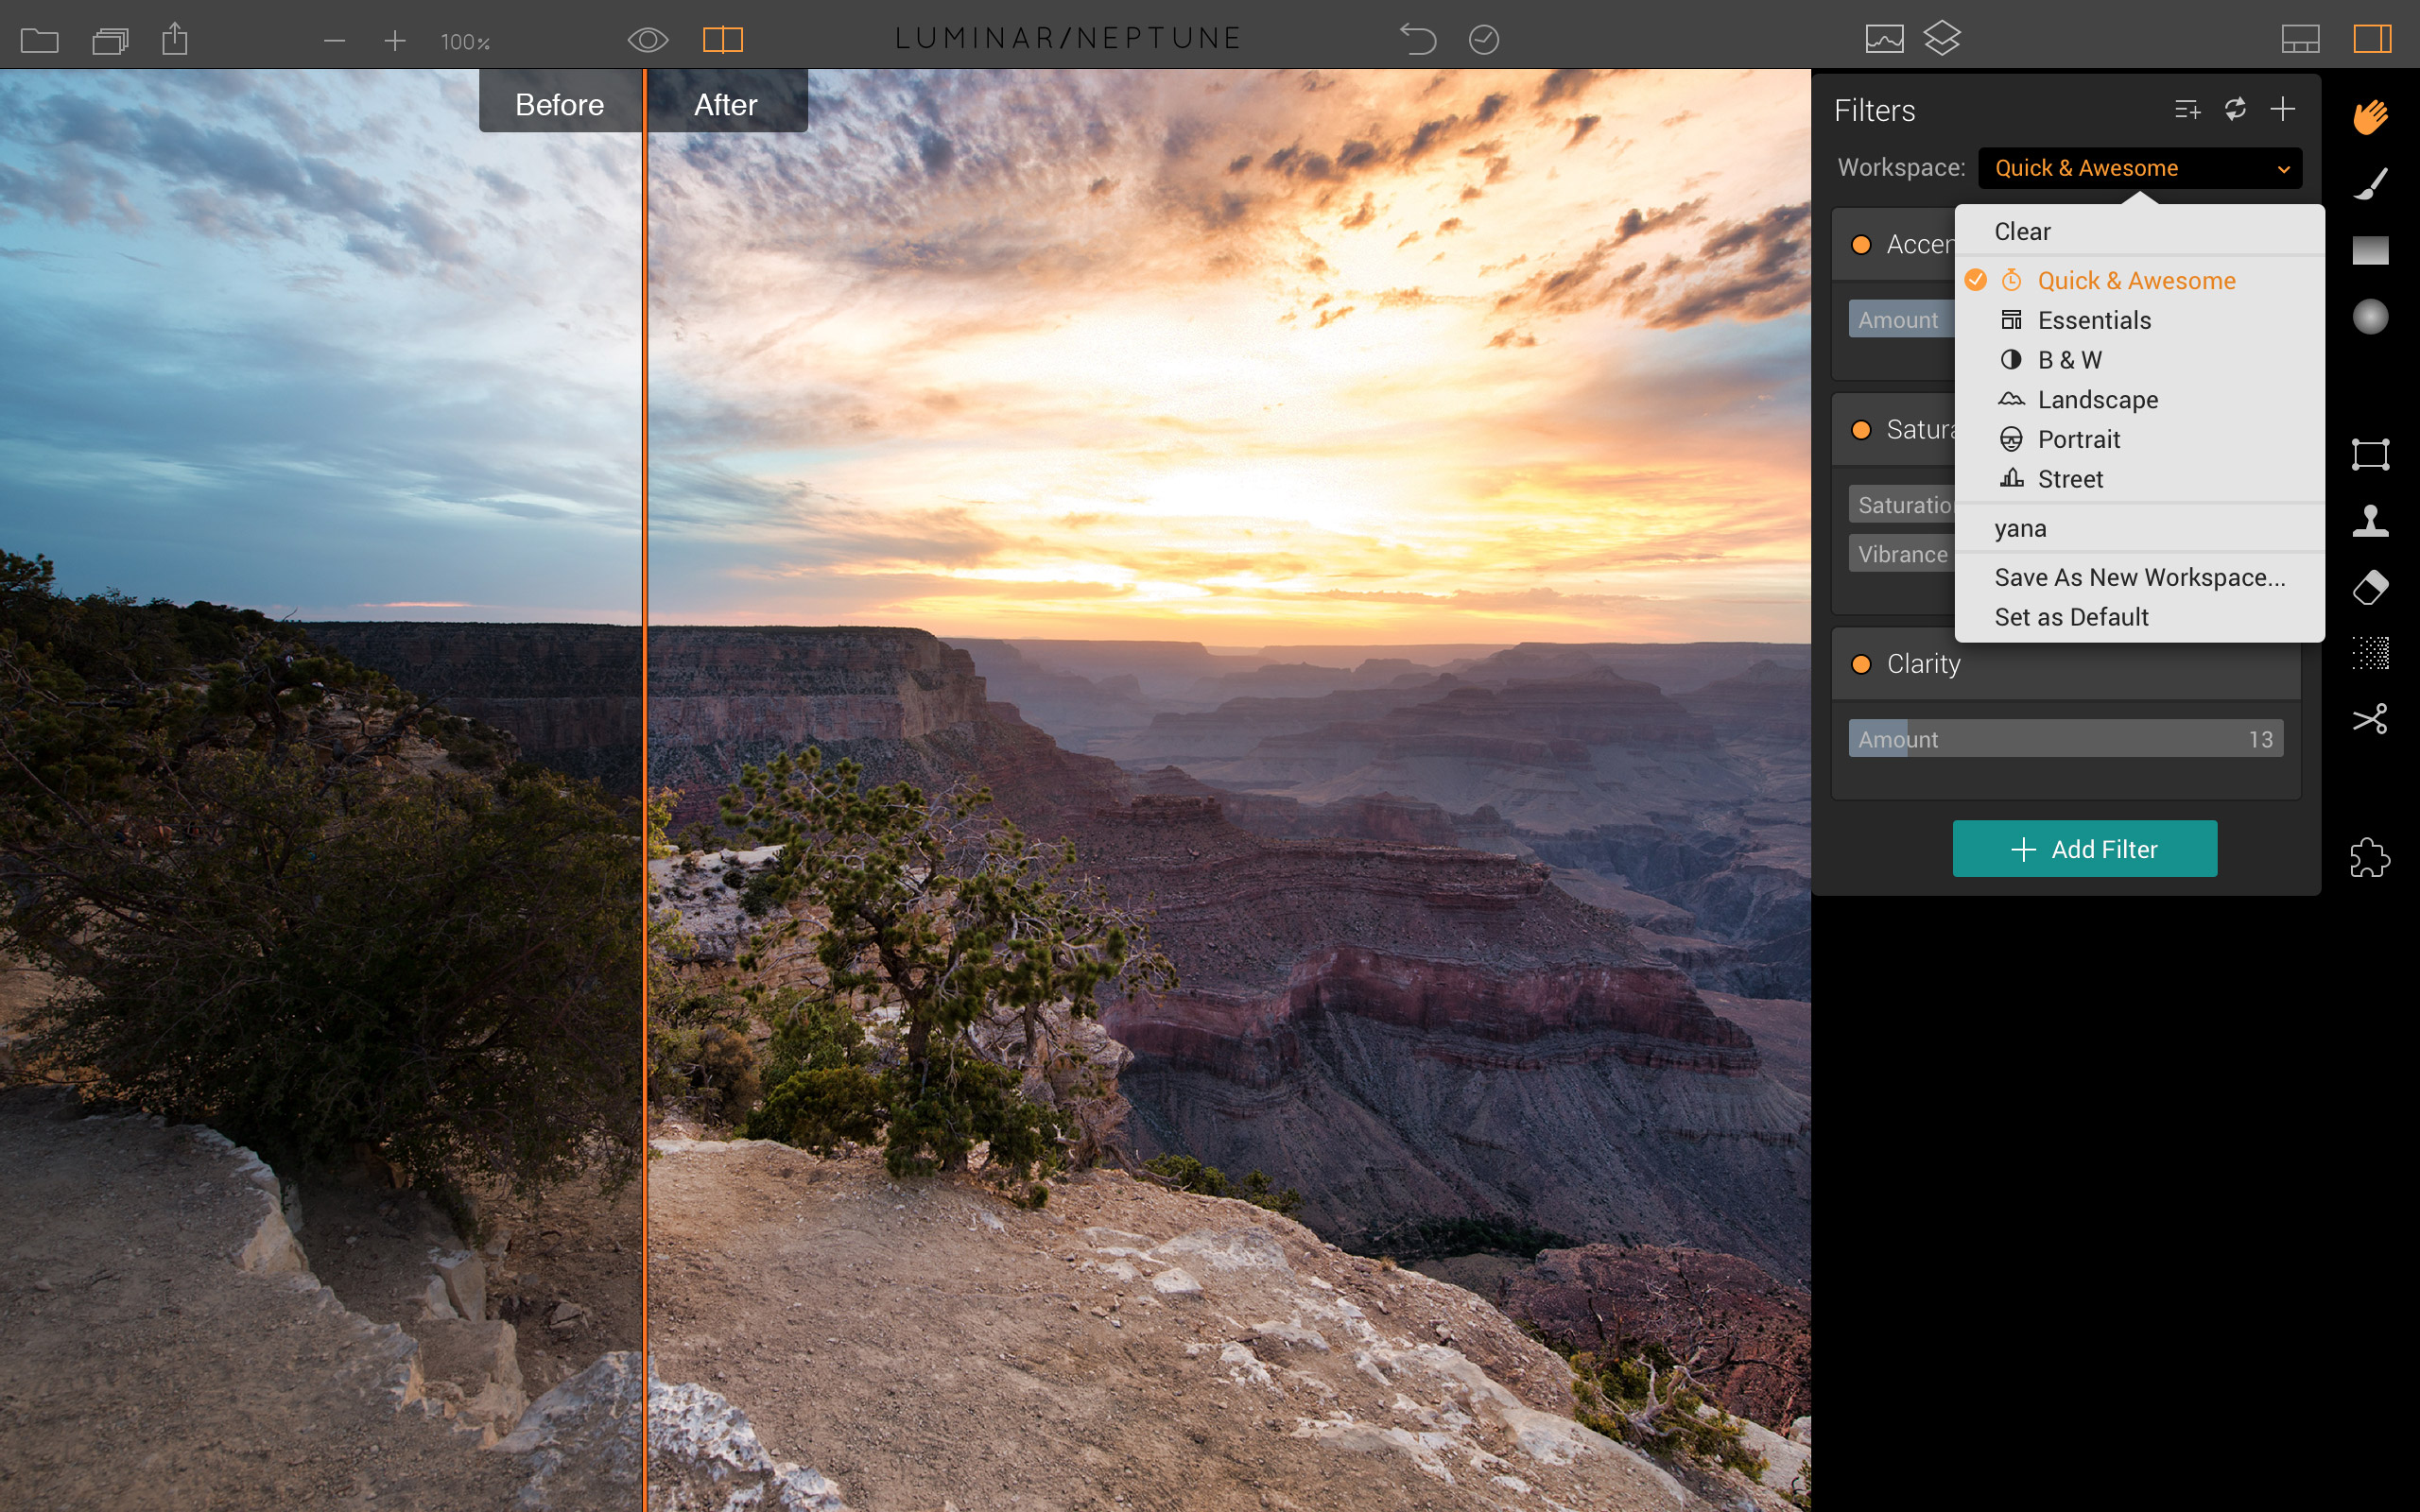Viewport: 2420px width, 1512px height.
Task: Adjust the Clarity Amount slider
Action: tap(2065, 739)
